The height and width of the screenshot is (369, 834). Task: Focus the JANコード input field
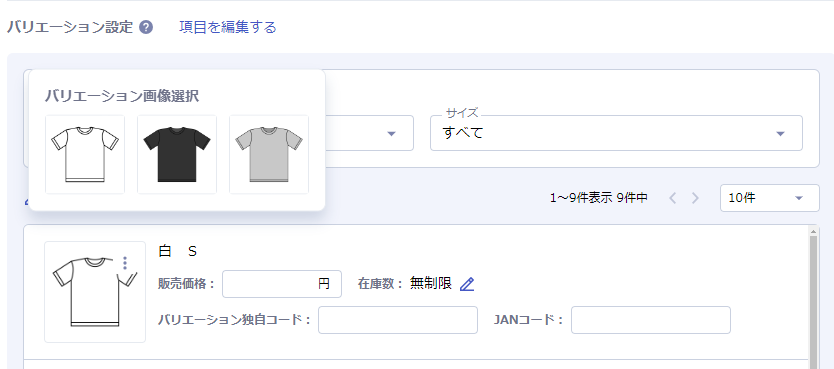[x=650, y=320]
